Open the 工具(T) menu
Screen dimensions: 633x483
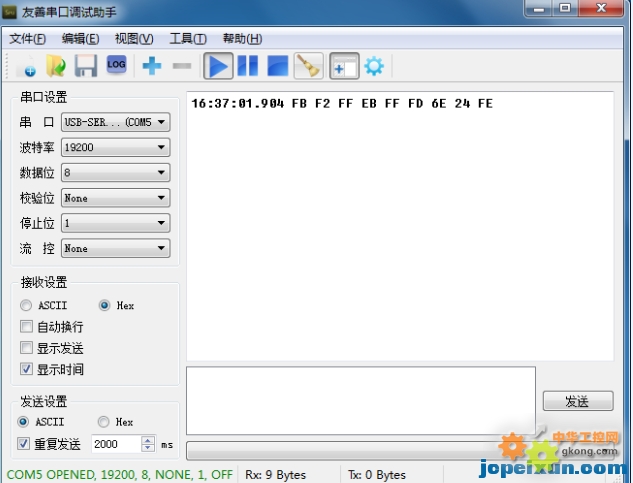tap(188, 39)
